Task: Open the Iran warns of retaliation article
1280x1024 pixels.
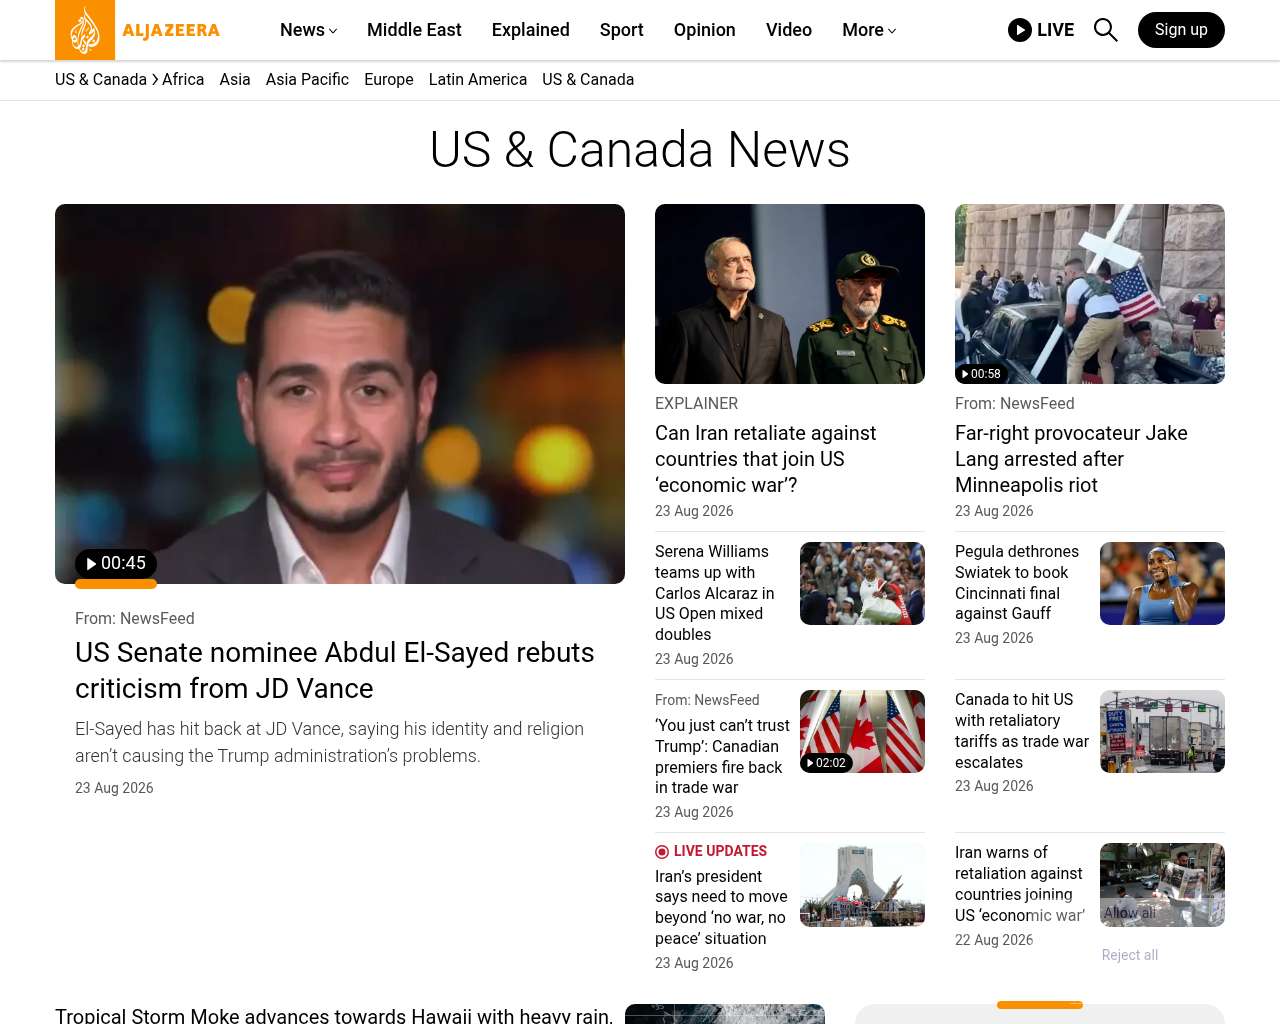Action: (x=1020, y=884)
